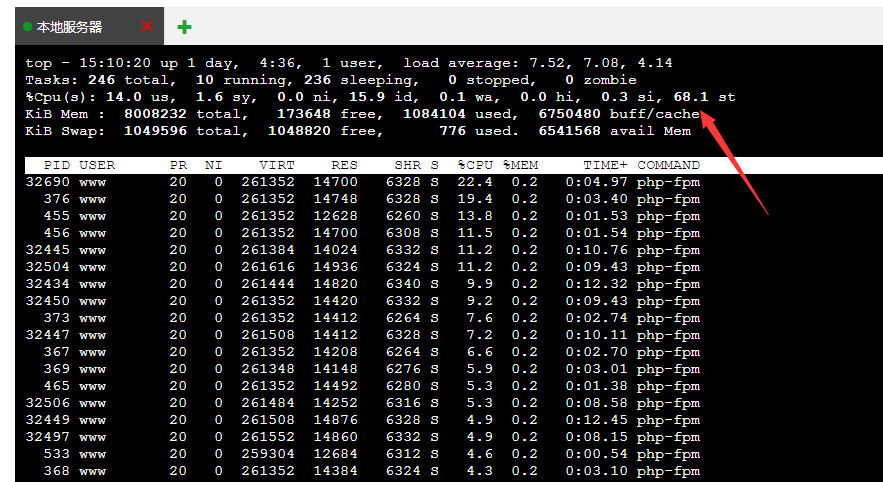The height and width of the screenshot is (482, 883).
Task: Click the 68.1 st steal value
Action: click(704, 97)
